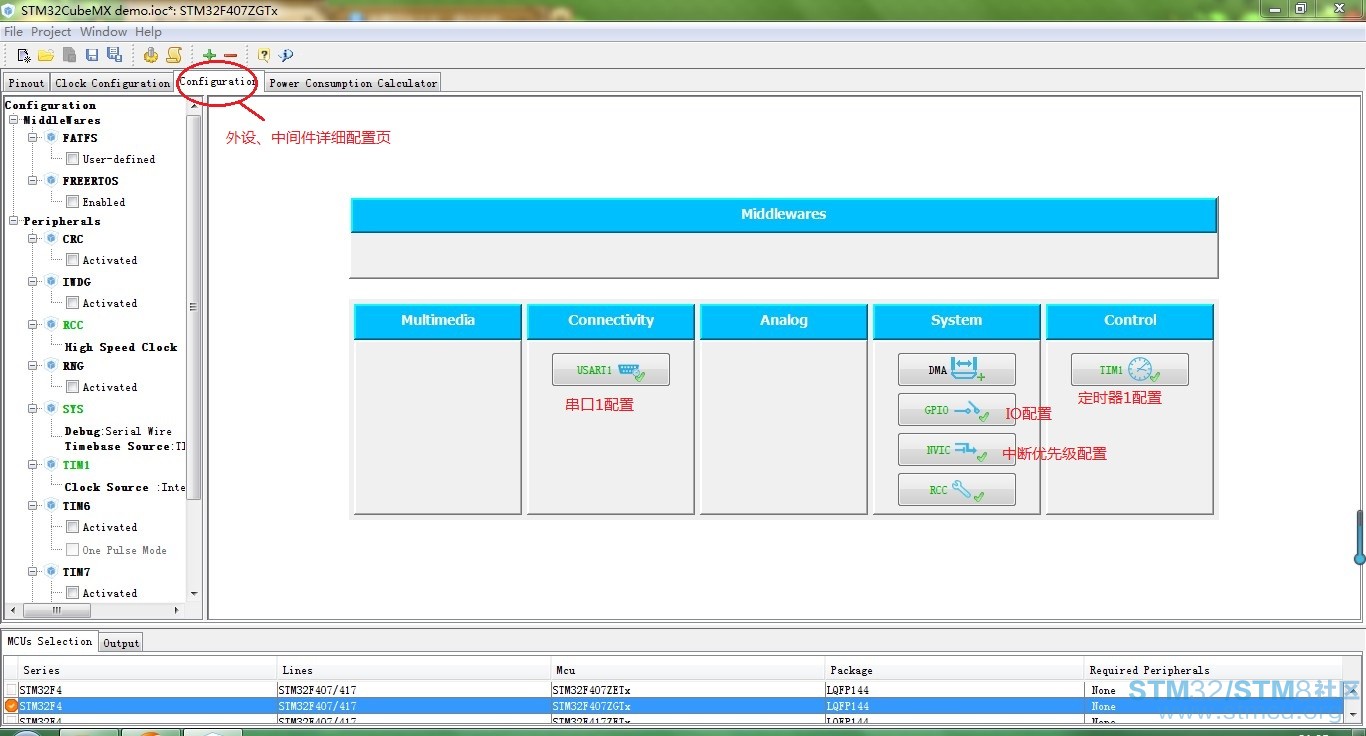Open the RCC configuration button
This screenshot has height=736, width=1366.
coord(957,490)
